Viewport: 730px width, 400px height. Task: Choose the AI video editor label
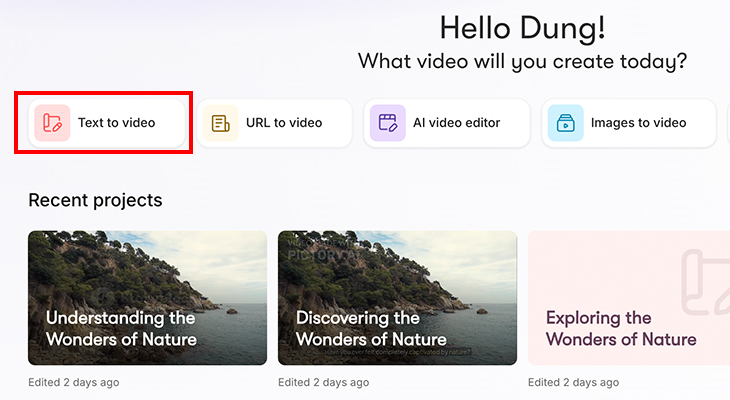456,123
